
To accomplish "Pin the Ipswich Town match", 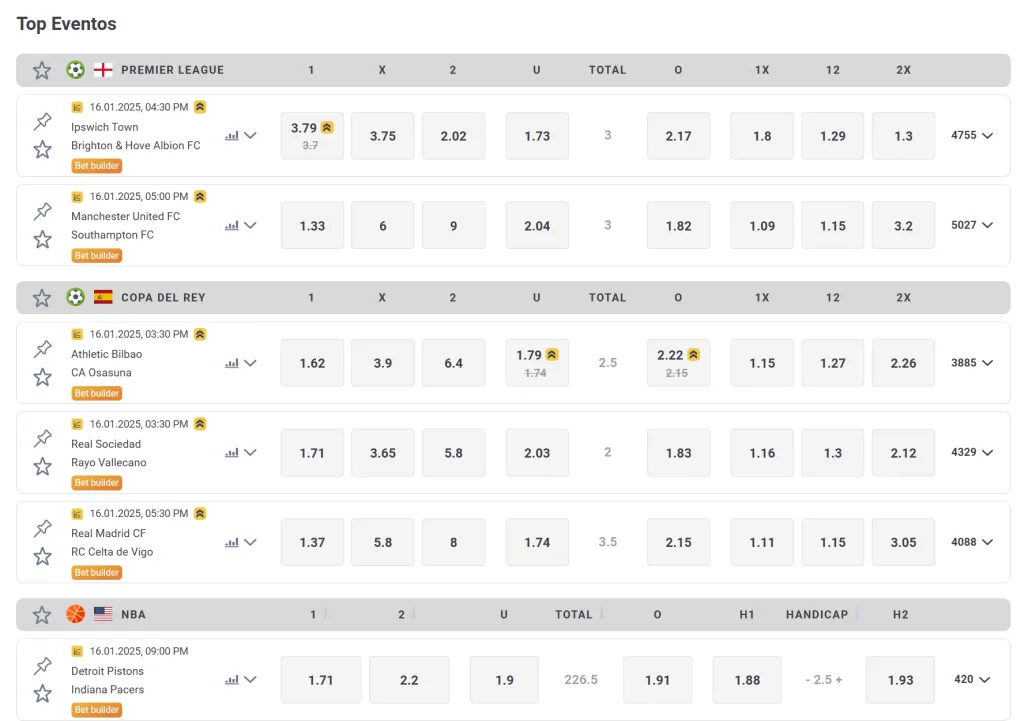I will click(42, 122).
